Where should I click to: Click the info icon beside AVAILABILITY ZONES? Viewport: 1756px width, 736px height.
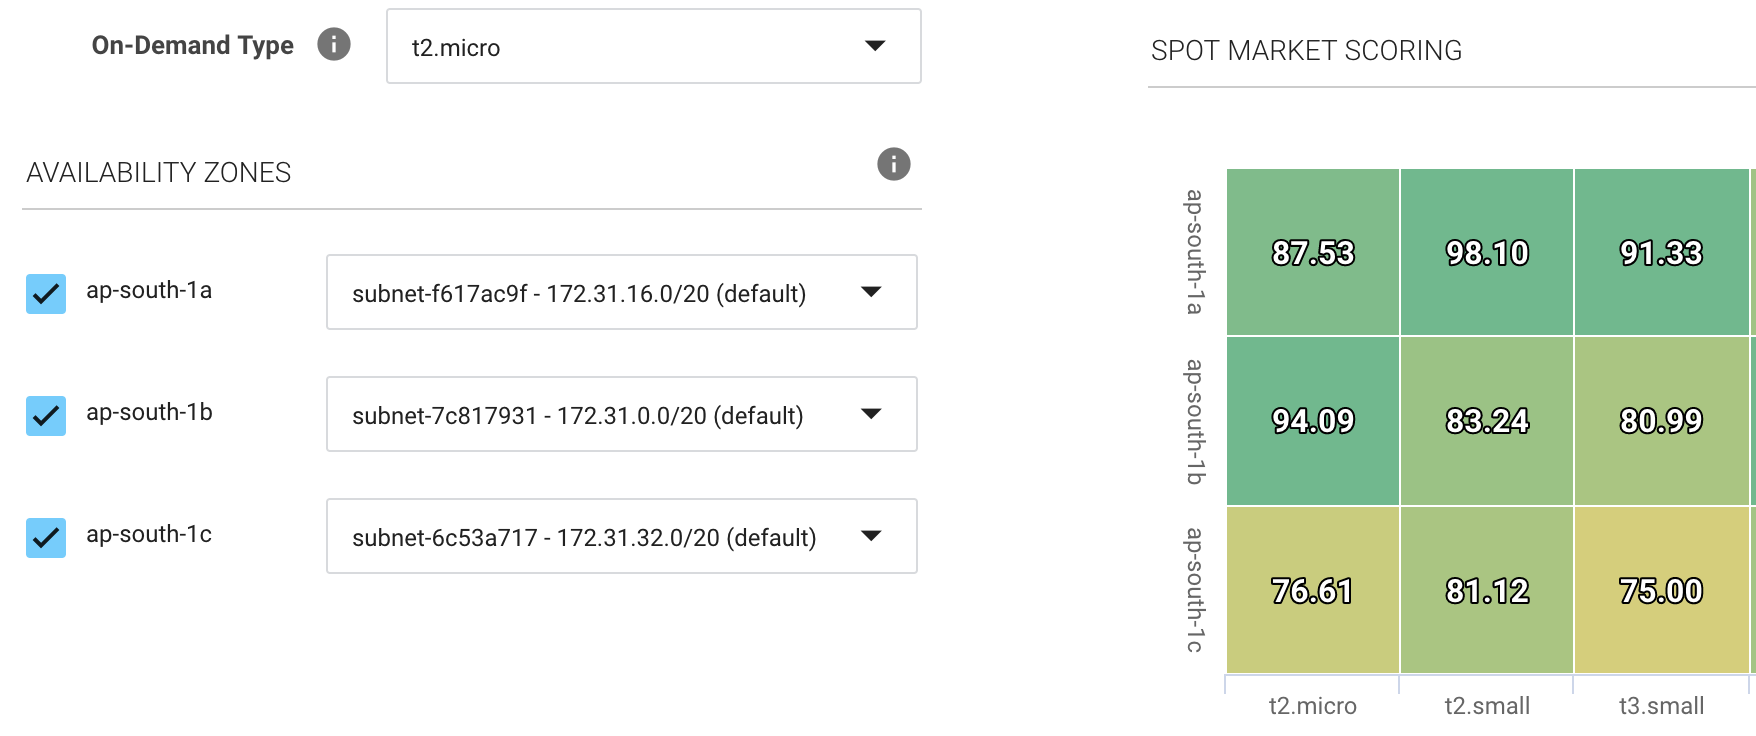pos(893,164)
